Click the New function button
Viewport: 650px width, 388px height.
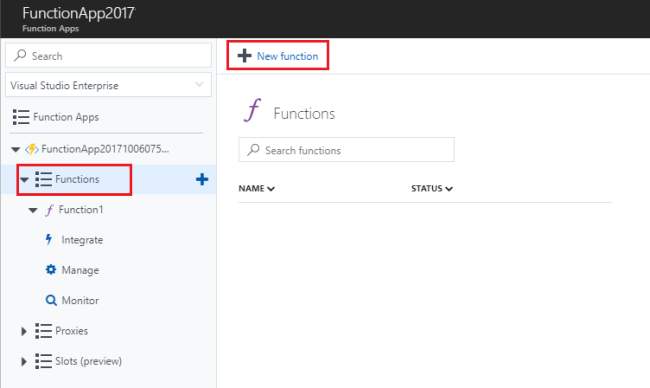pos(278,56)
